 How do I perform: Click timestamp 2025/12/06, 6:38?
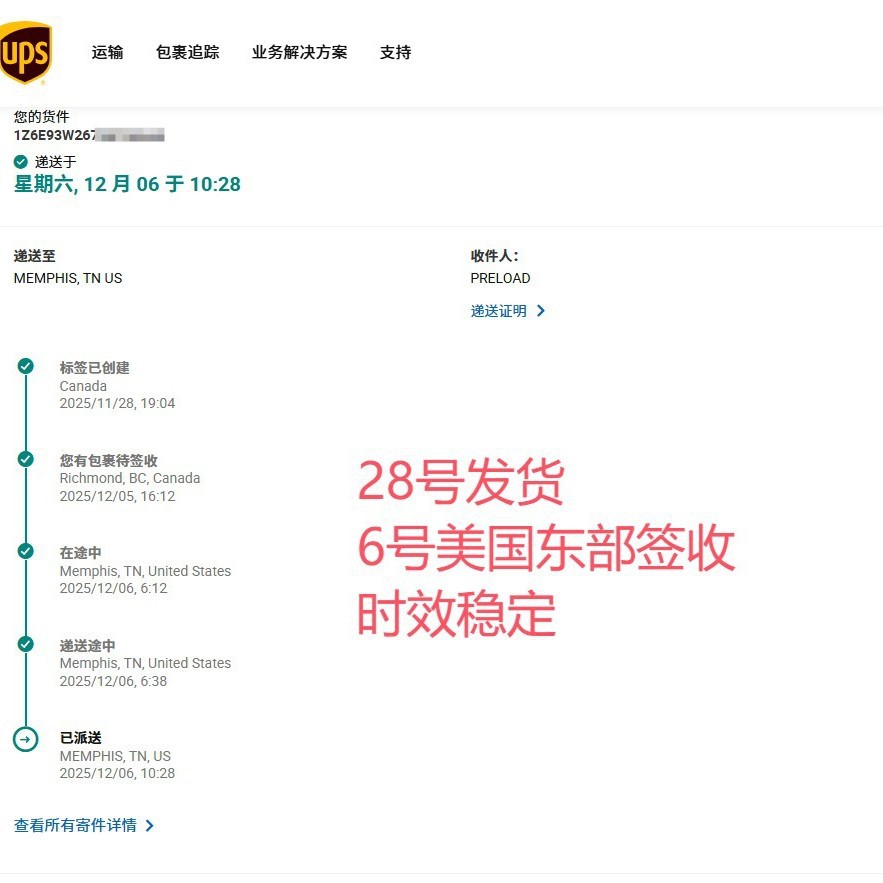(113, 681)
